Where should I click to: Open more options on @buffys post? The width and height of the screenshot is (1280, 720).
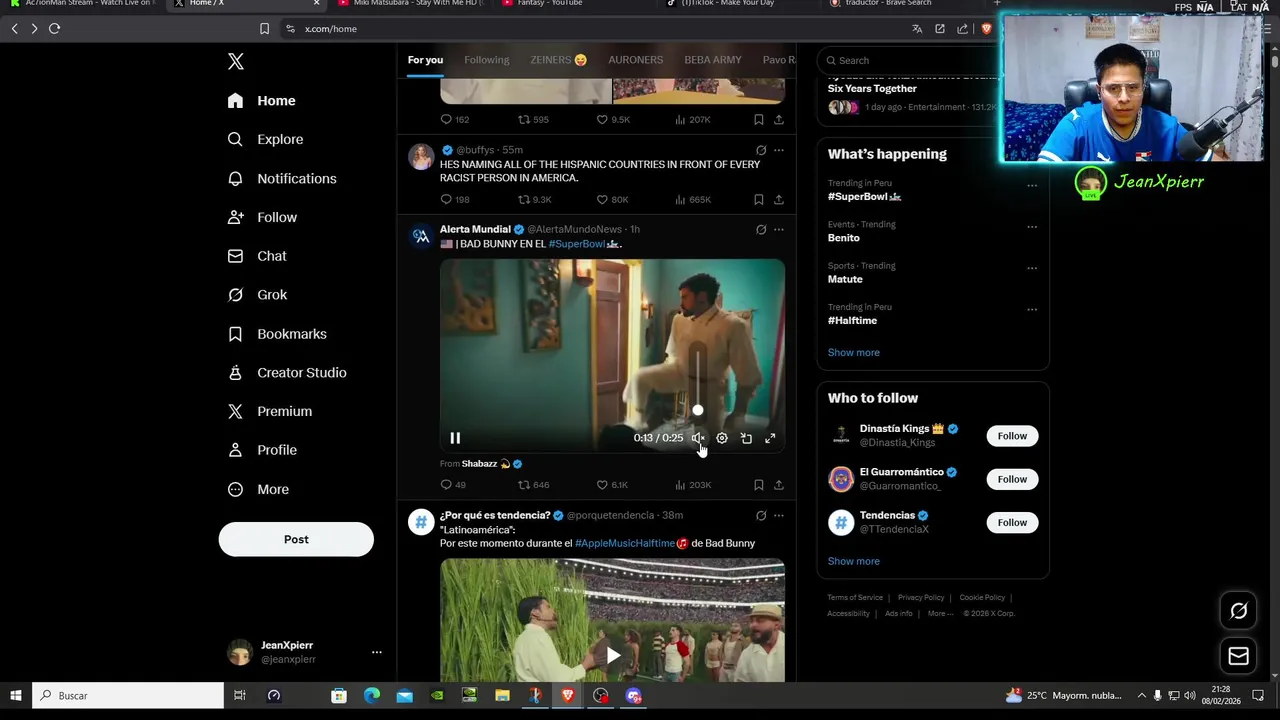(x=779, y=150)
